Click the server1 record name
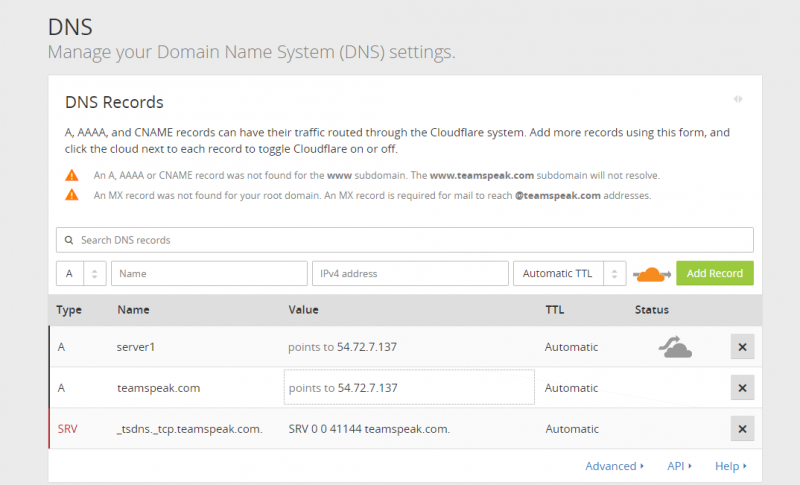The width and height of the screenshot is (800, 485). [x=136, y=347]
